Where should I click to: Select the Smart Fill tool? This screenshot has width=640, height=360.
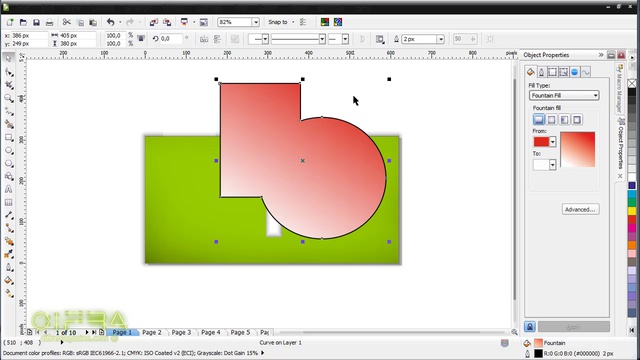(x=9, y=124)
